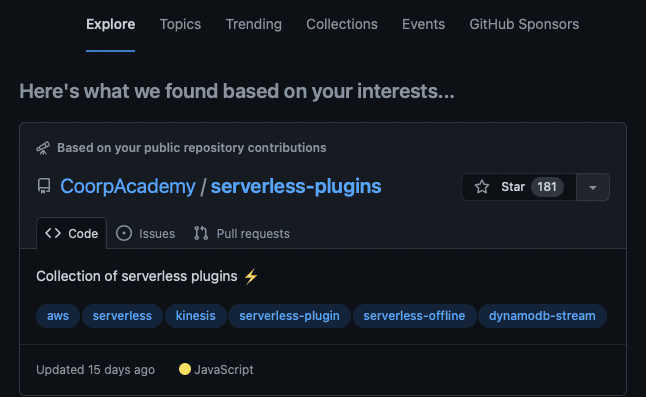Click the 181 star count badge

(547, 187)
